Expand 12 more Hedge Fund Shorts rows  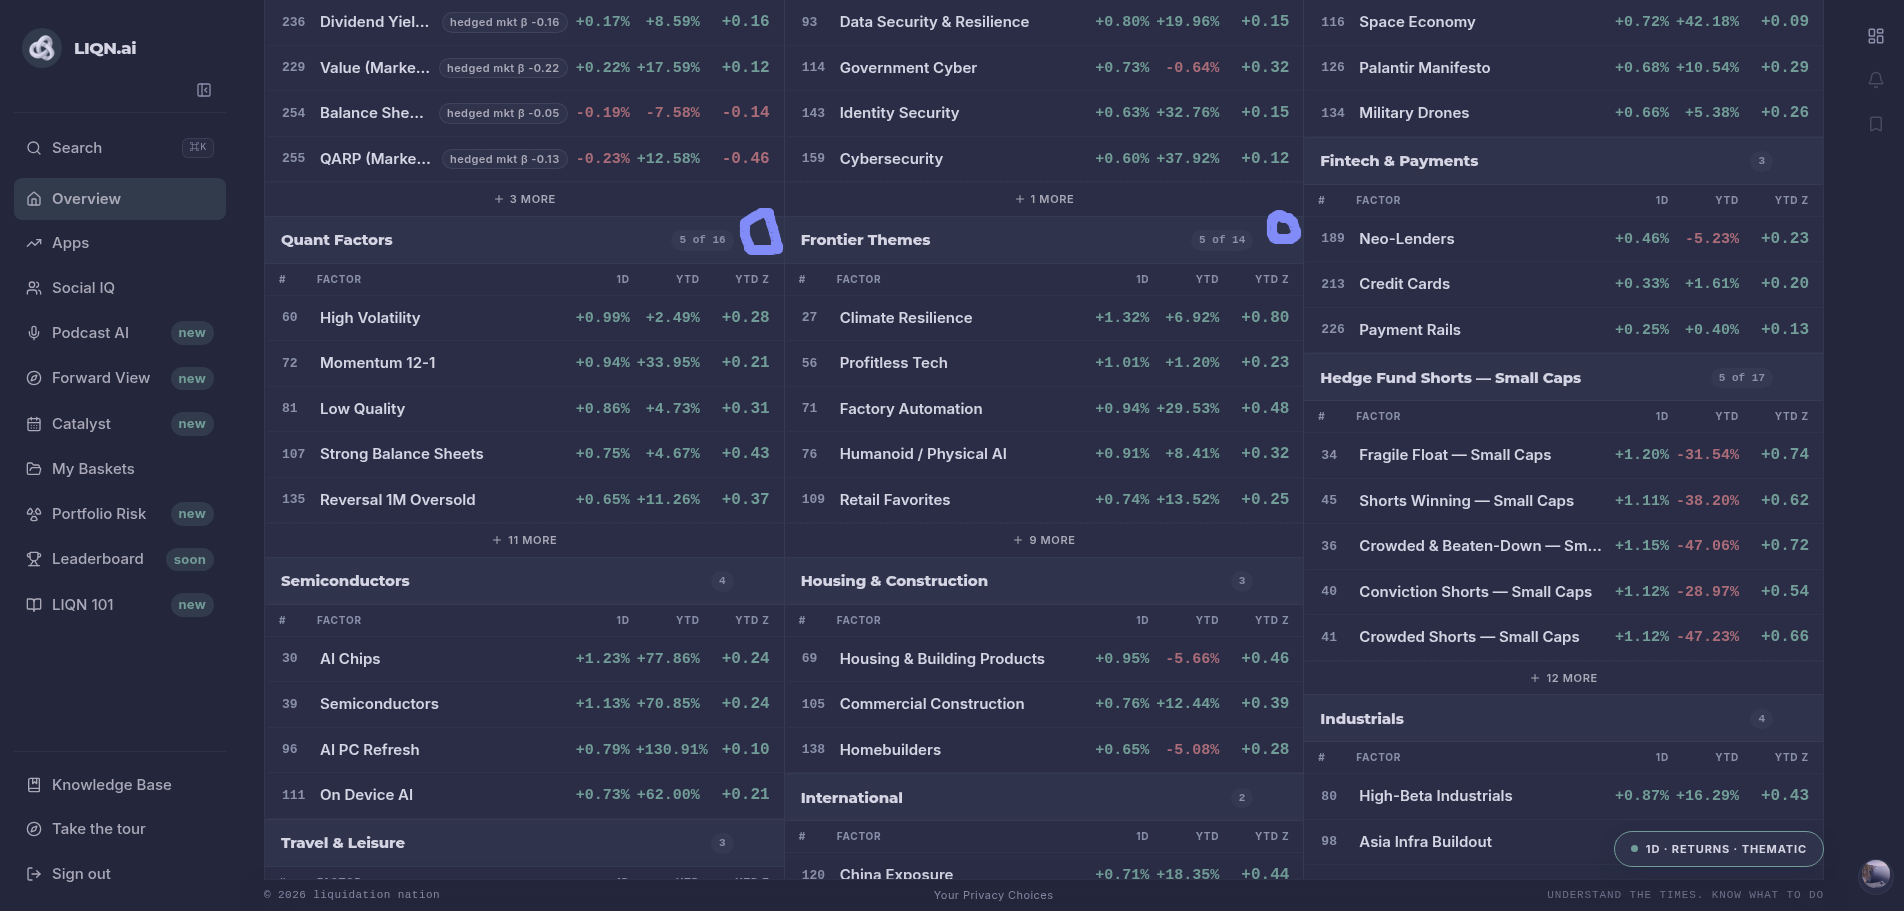click(1564, 678)
